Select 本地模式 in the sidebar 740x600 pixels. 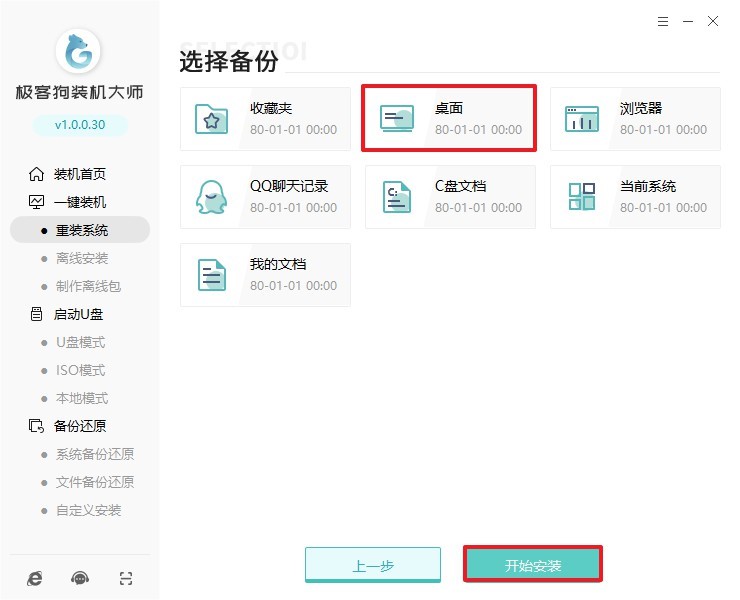[x=82, y=398]
